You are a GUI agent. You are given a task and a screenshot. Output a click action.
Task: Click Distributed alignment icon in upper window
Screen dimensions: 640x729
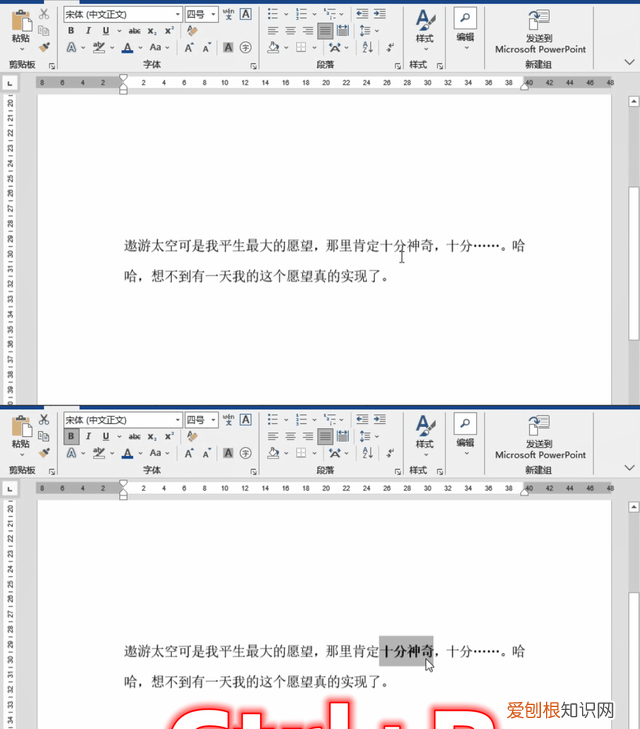point(343,31)
